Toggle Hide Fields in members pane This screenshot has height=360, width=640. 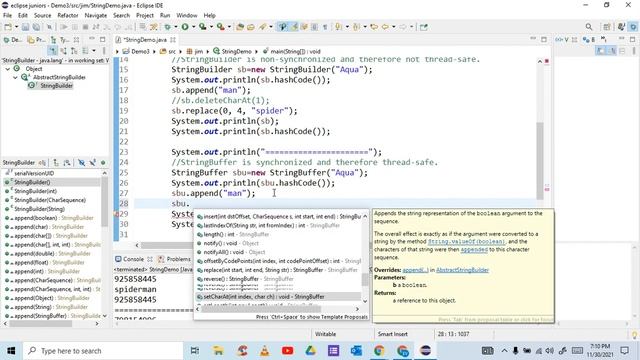tap(82, 163)
